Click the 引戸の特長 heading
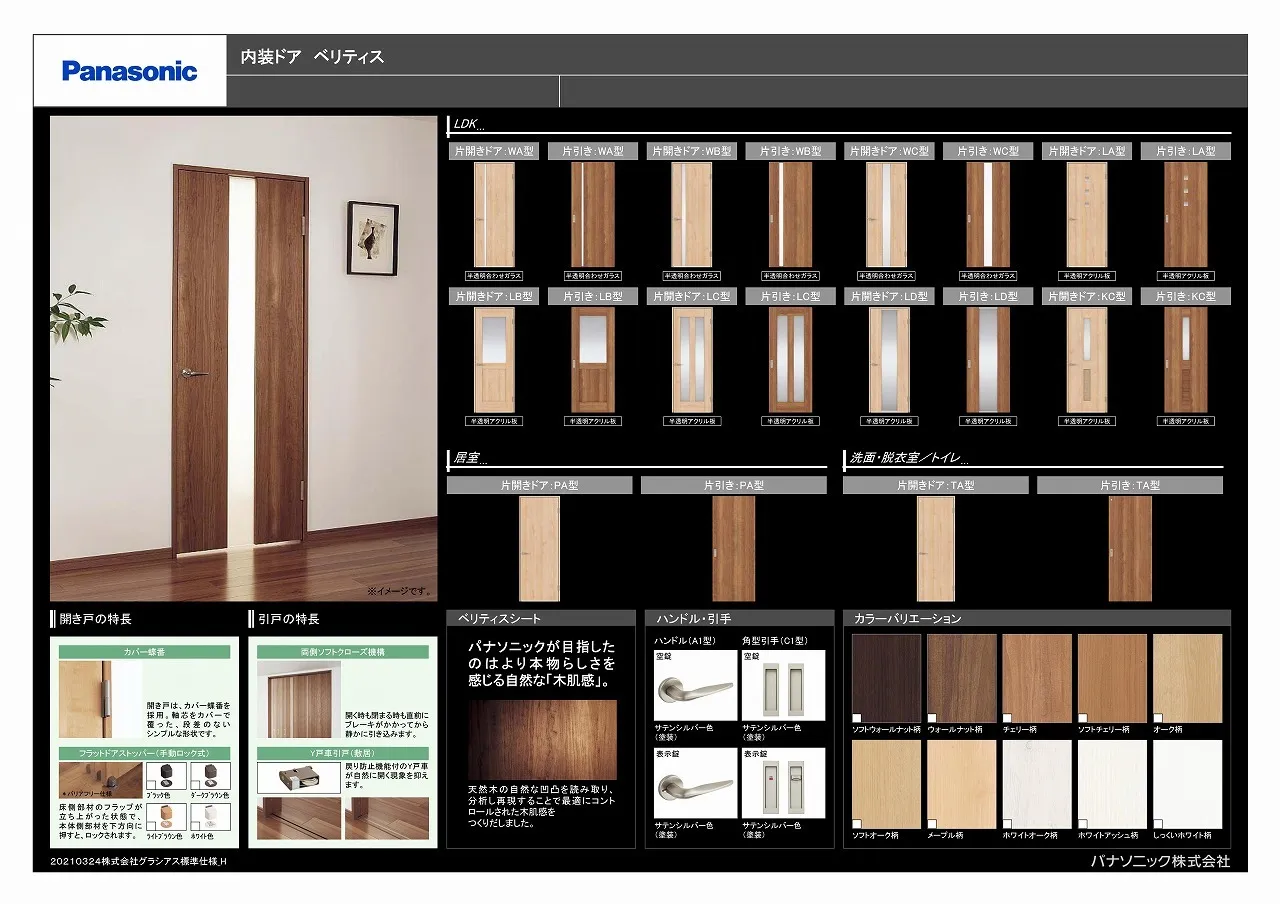This screenshot has height=904, width=1280. [289, 619]
